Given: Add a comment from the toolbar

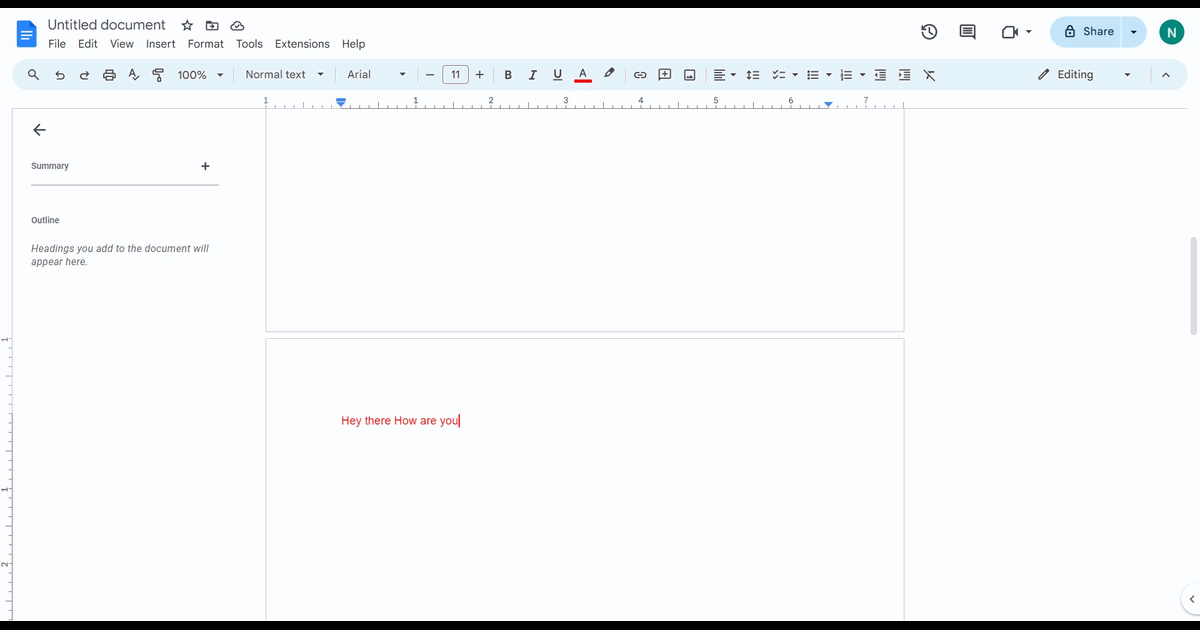Looking at the screenshot, I should [665, 75].
